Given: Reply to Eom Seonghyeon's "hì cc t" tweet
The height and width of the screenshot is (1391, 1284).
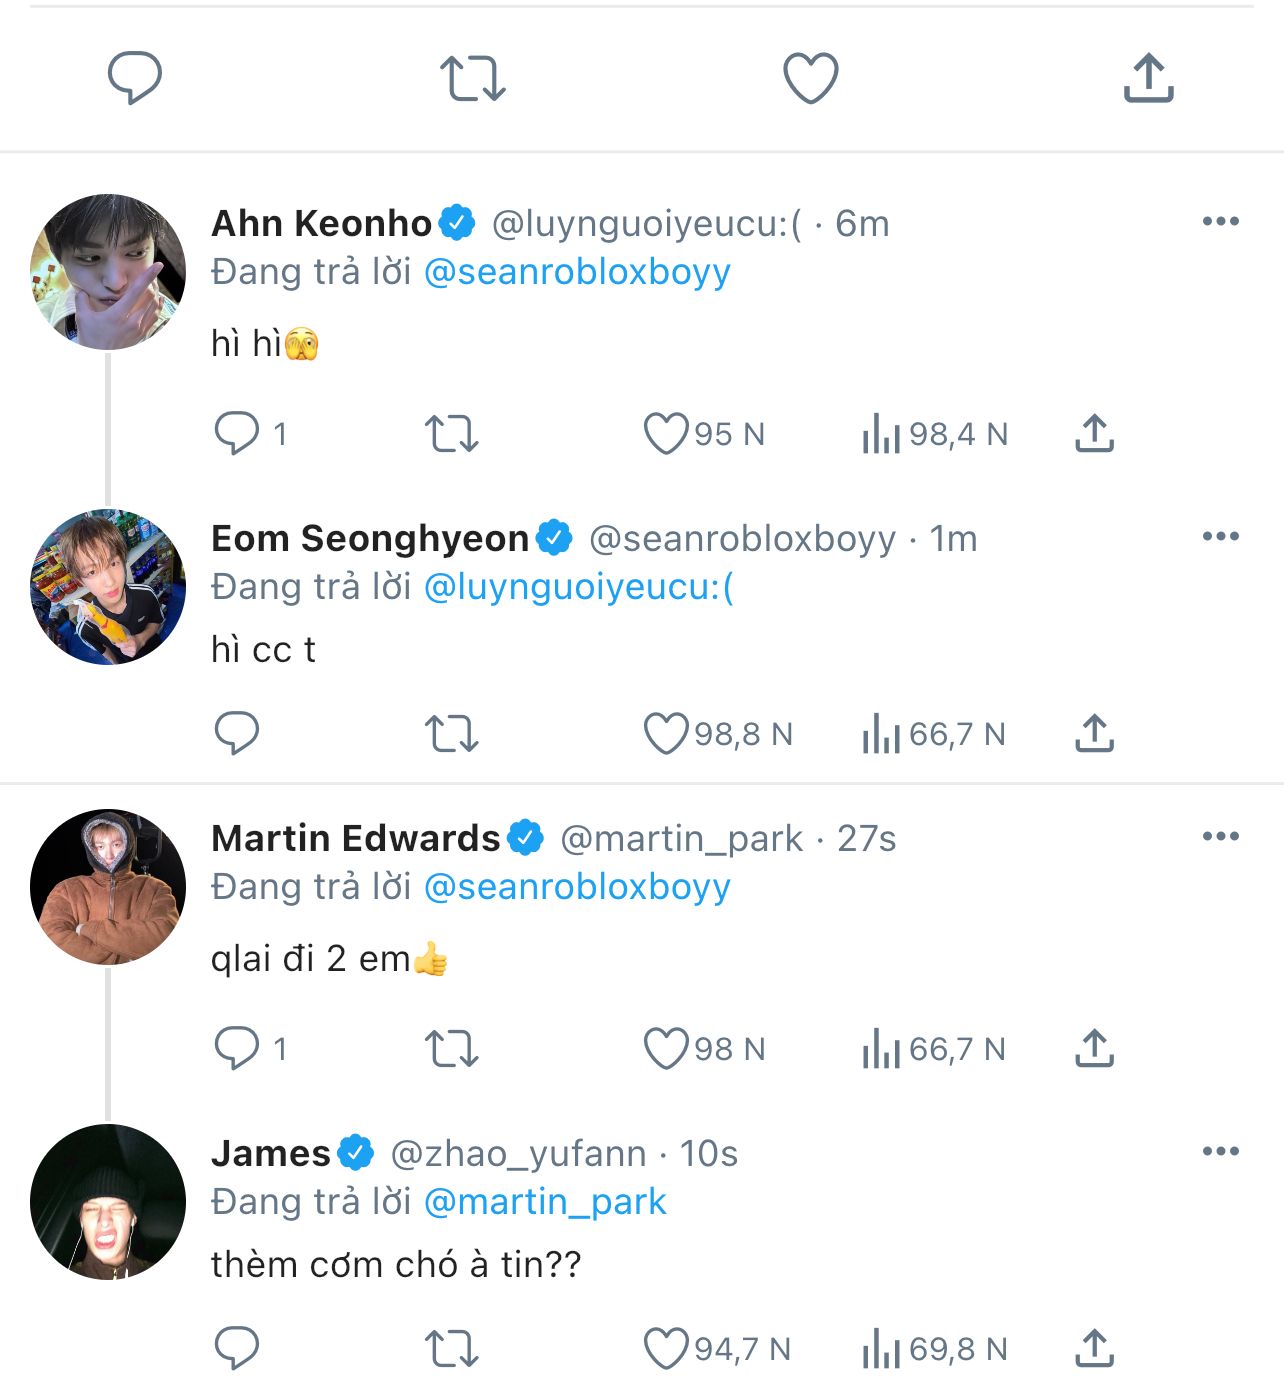Looking at the screenshot, I should tap(237, 733).
